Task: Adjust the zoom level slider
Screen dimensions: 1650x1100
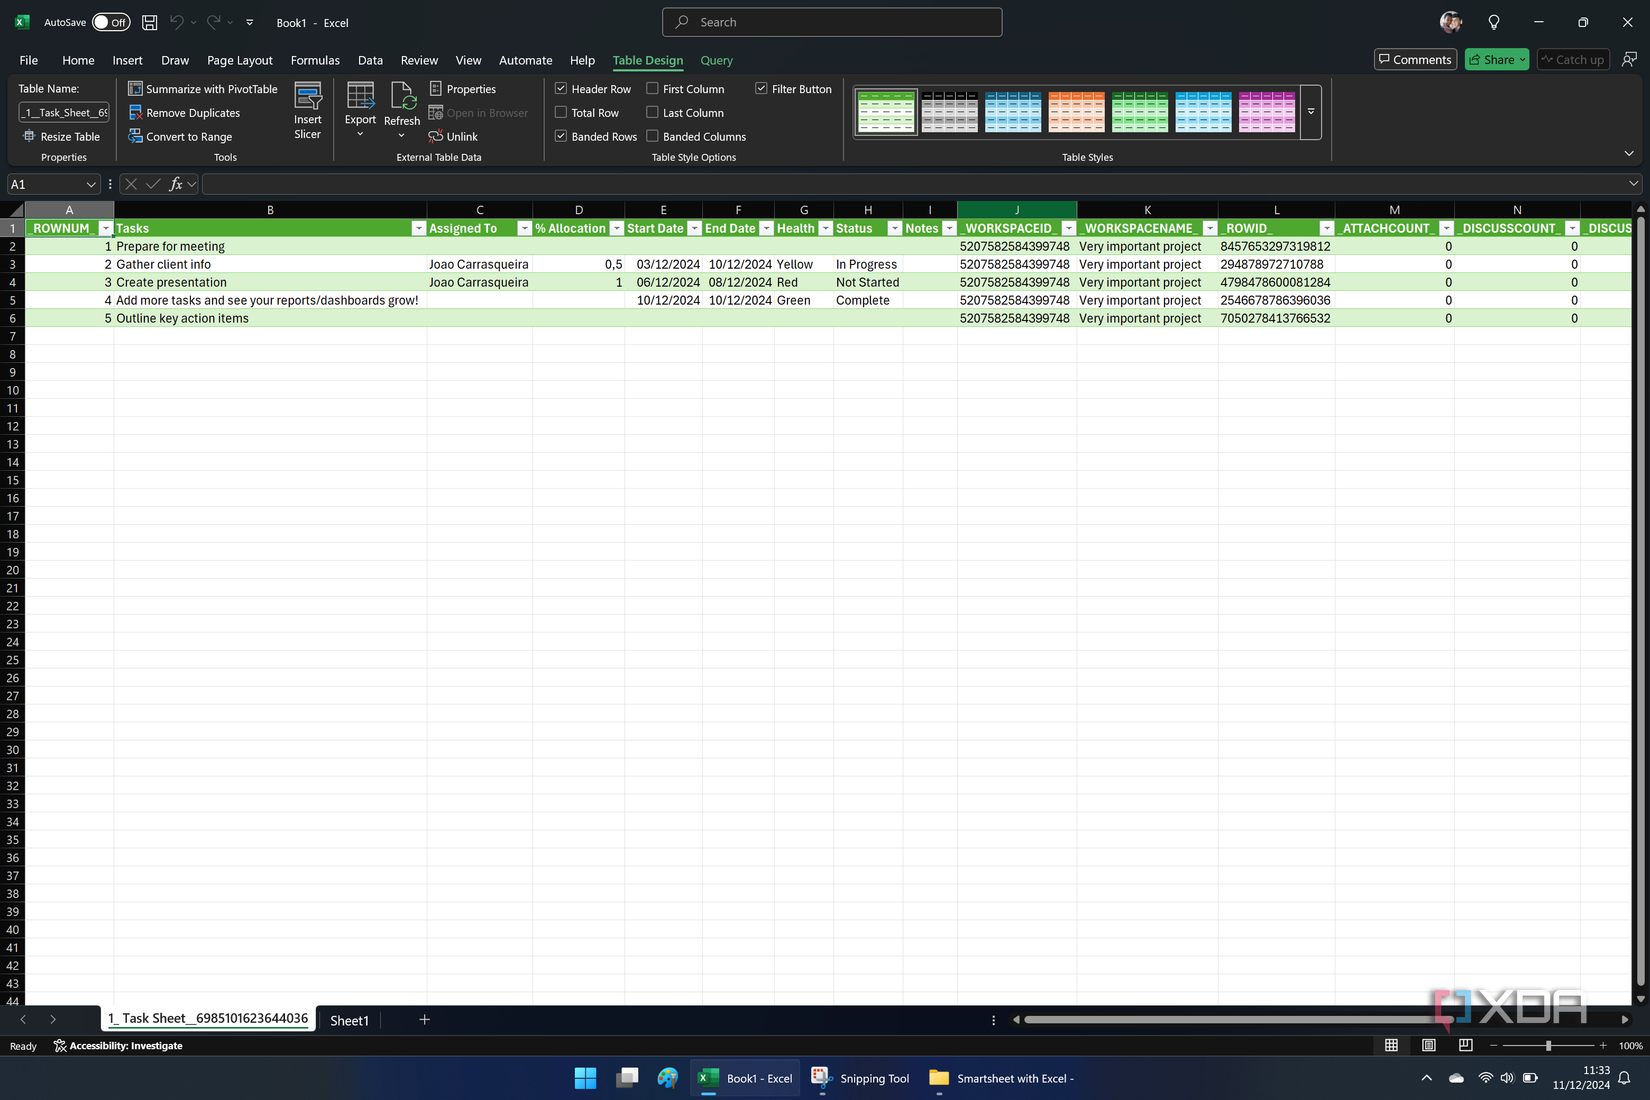Action: coord(1549,1045)
